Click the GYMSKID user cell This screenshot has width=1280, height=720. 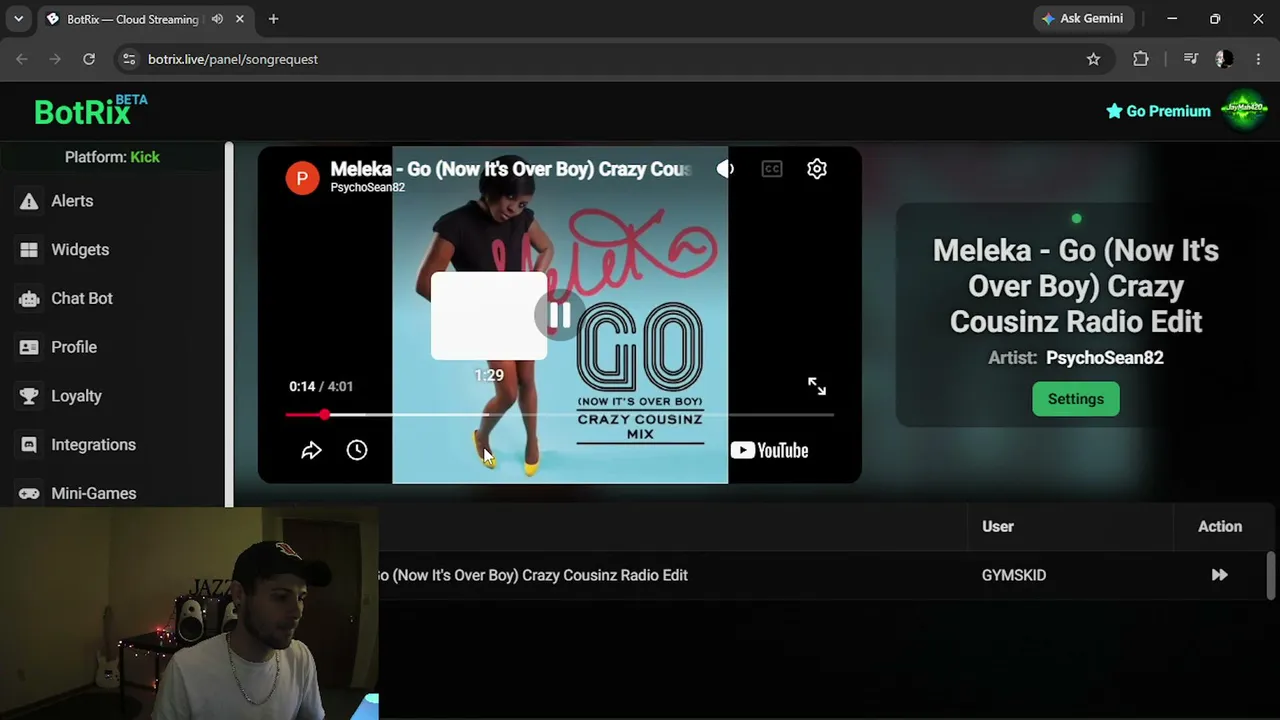click(1014, 575)
